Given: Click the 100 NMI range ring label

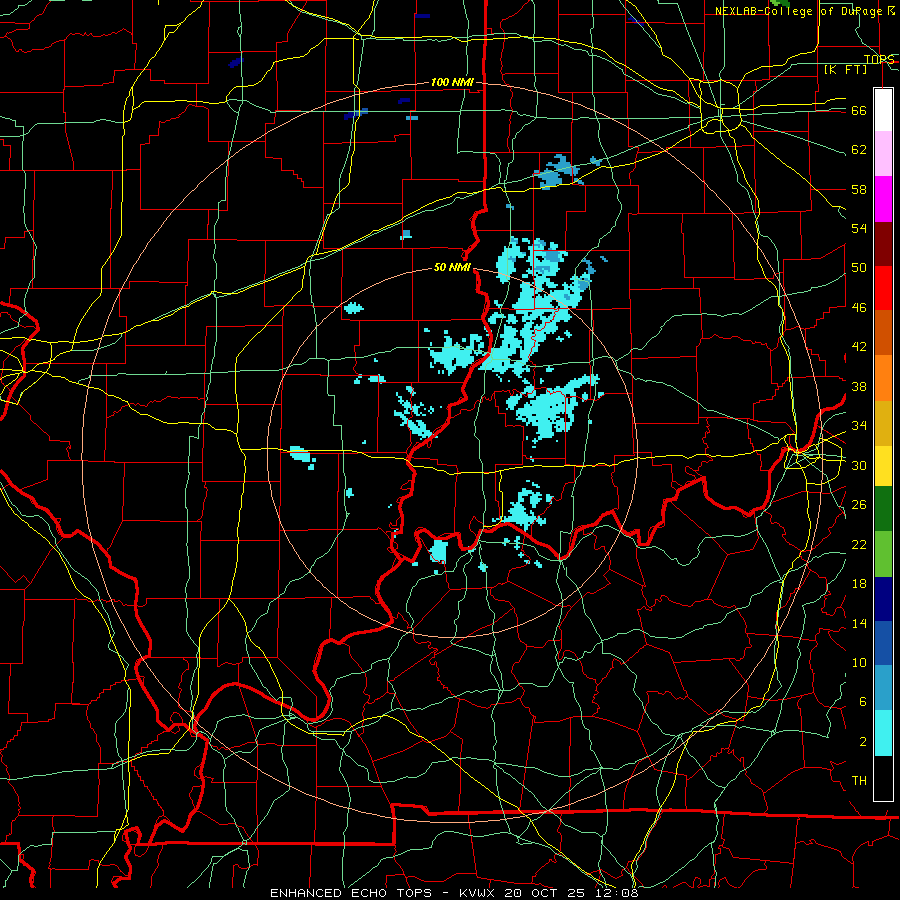Looking at the screenshot, I should pyautogui.click(x=452, y=83).
